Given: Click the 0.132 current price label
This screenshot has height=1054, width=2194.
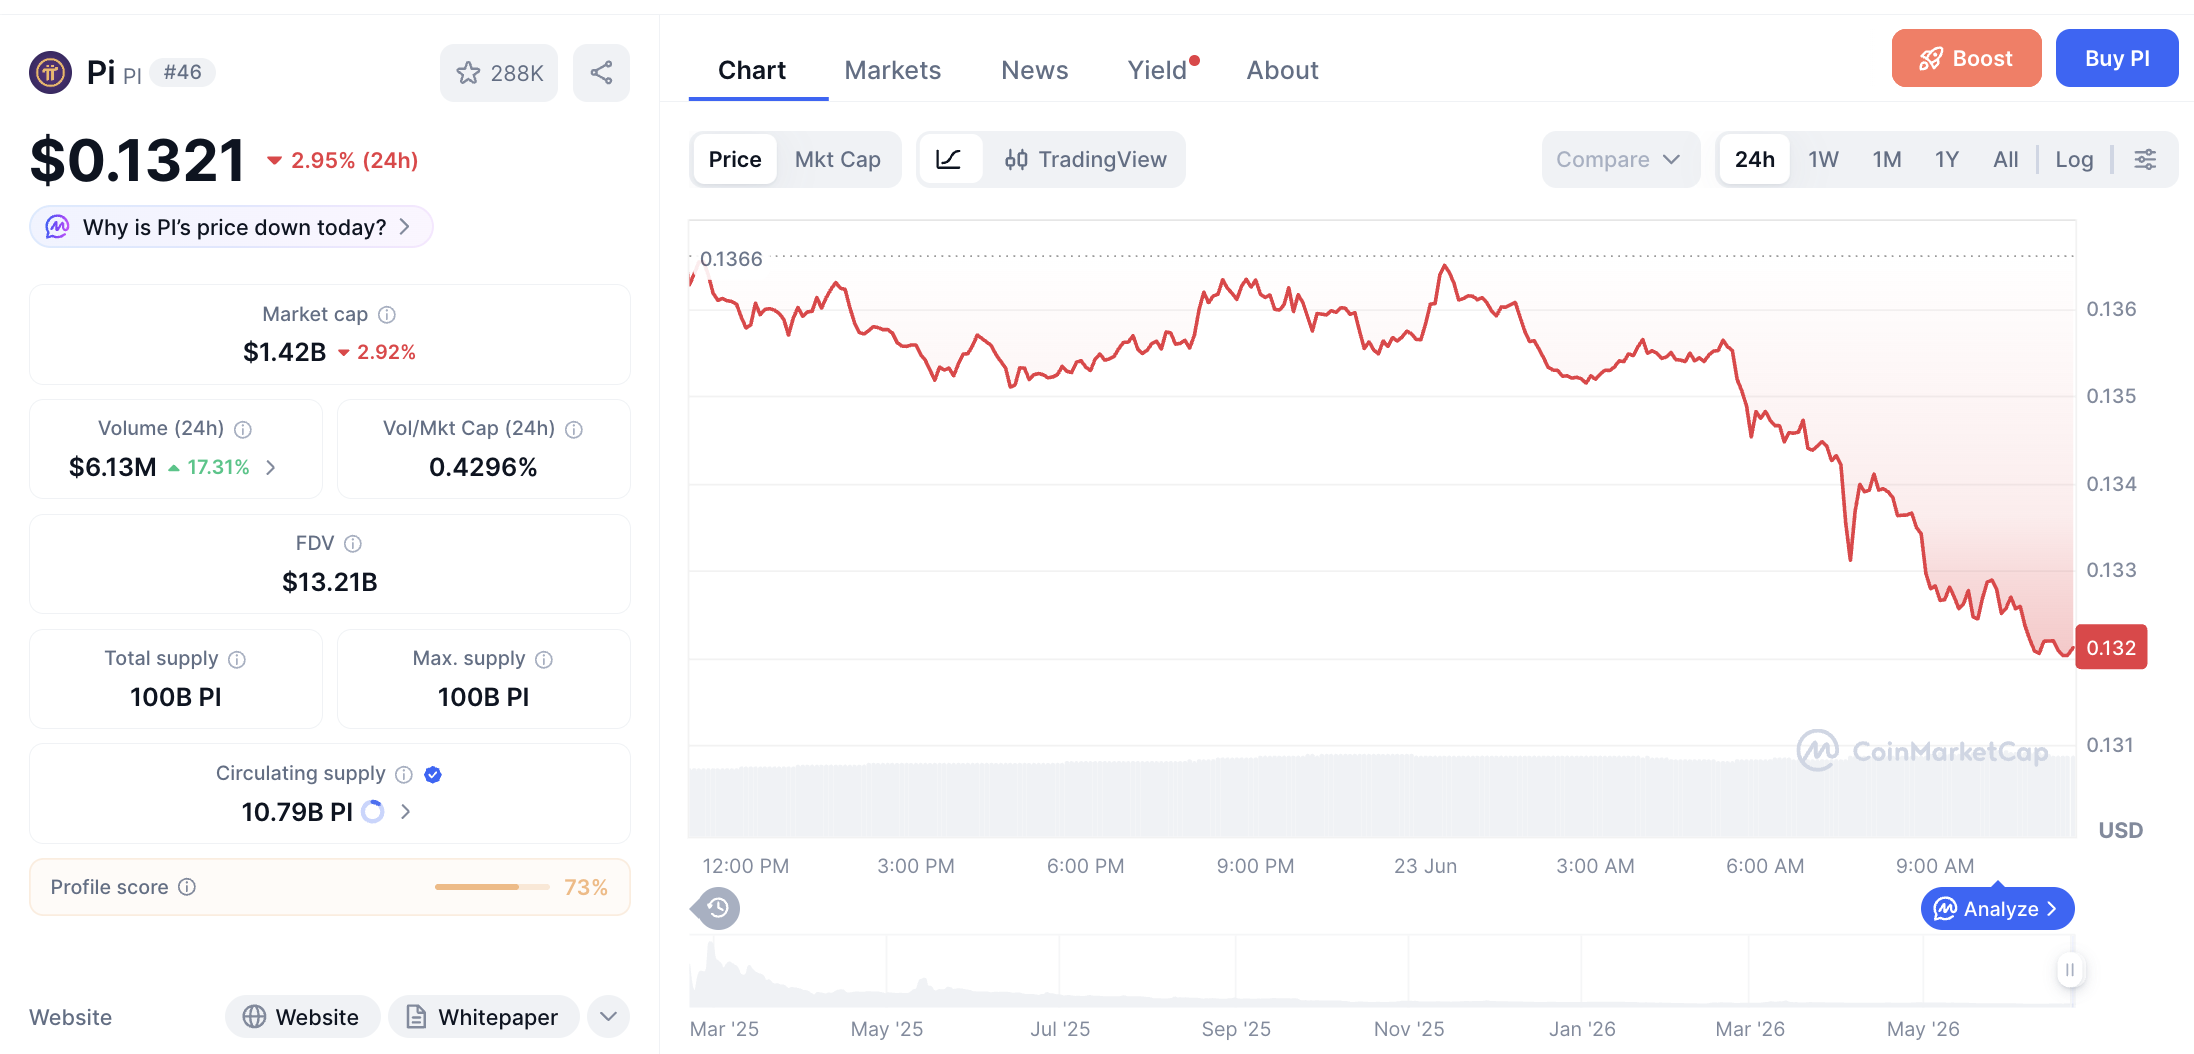Looking at the screenshot, I should click(x=2111, y=647).
